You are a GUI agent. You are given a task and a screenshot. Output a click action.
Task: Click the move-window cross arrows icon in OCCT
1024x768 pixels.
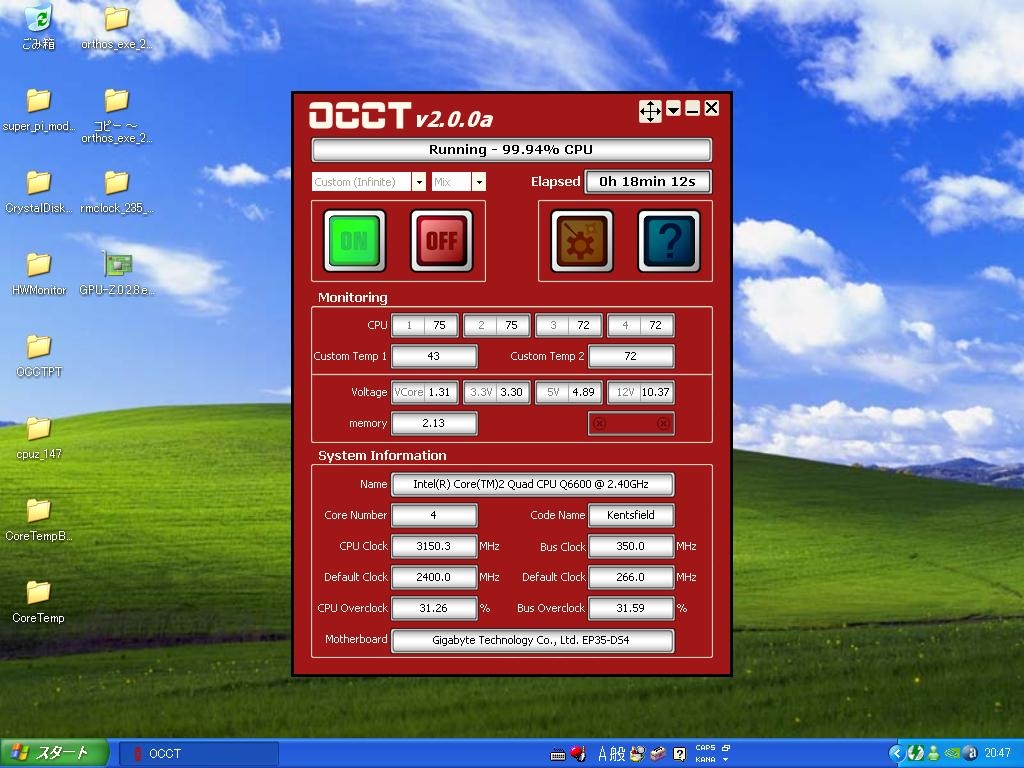[x=650, y=111]
